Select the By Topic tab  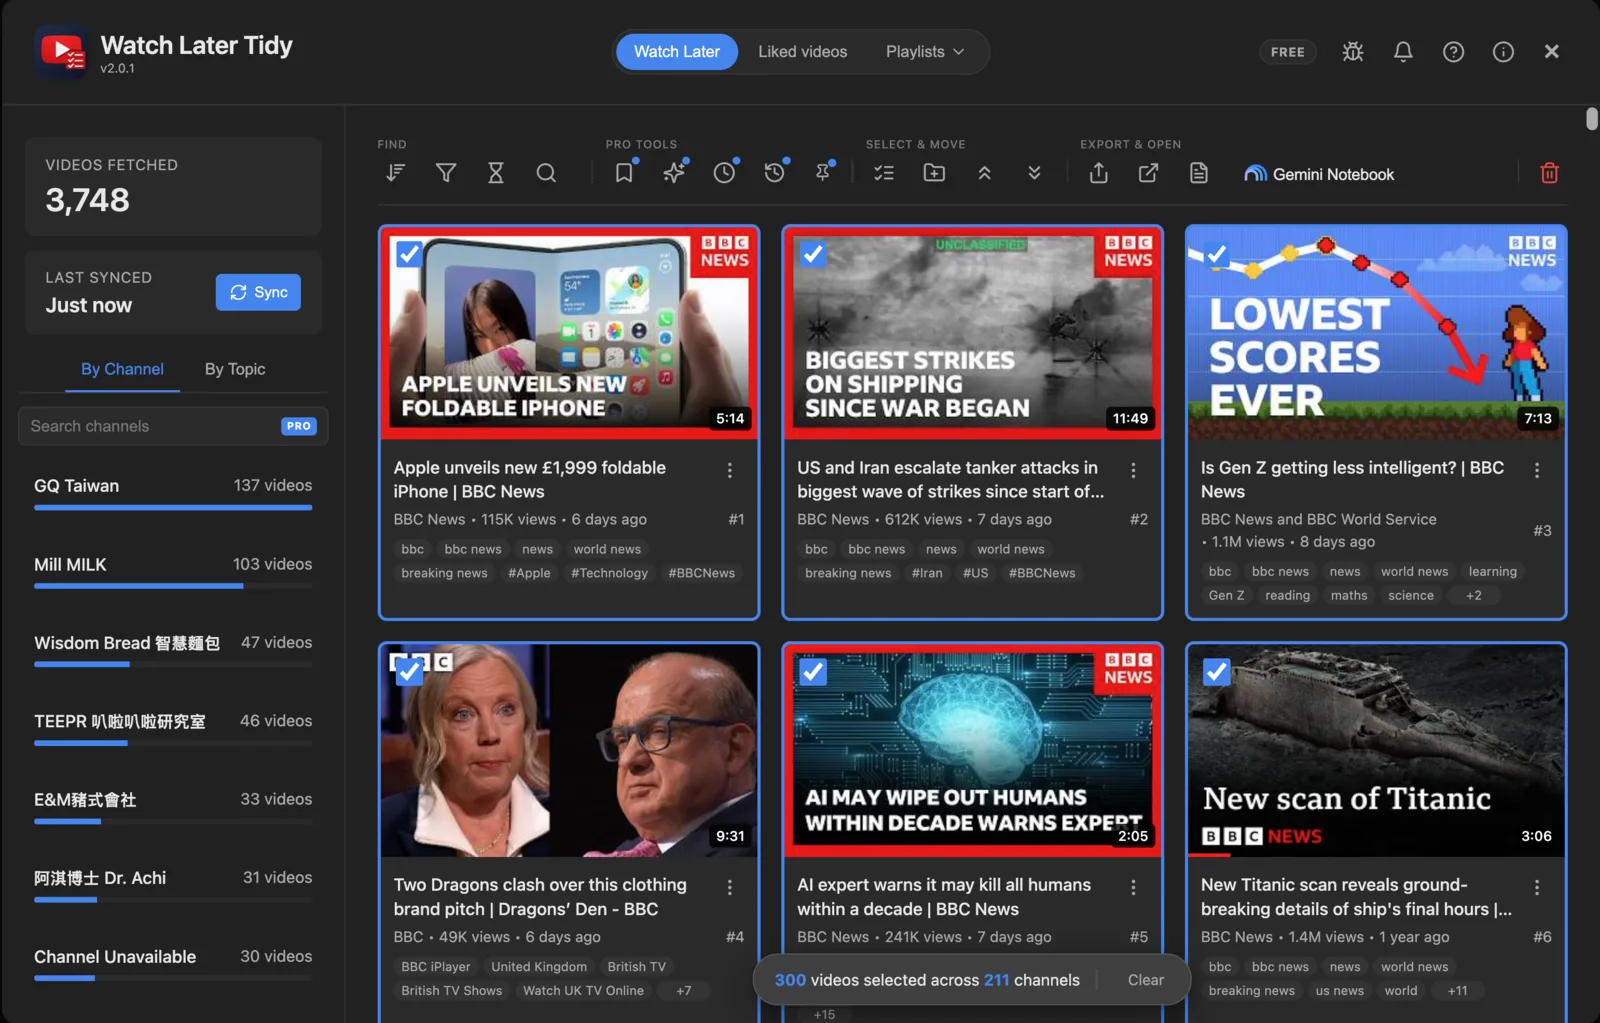coord(235,369)
